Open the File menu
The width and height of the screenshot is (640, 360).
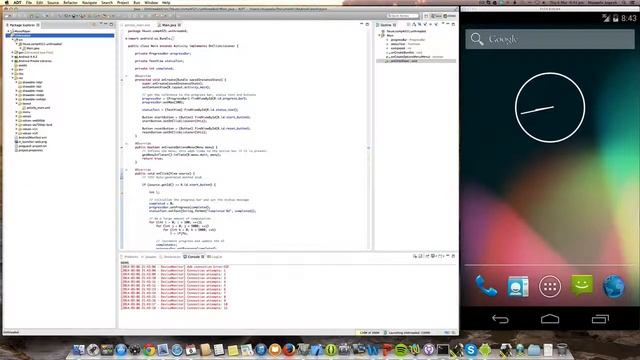click(29, 2)
